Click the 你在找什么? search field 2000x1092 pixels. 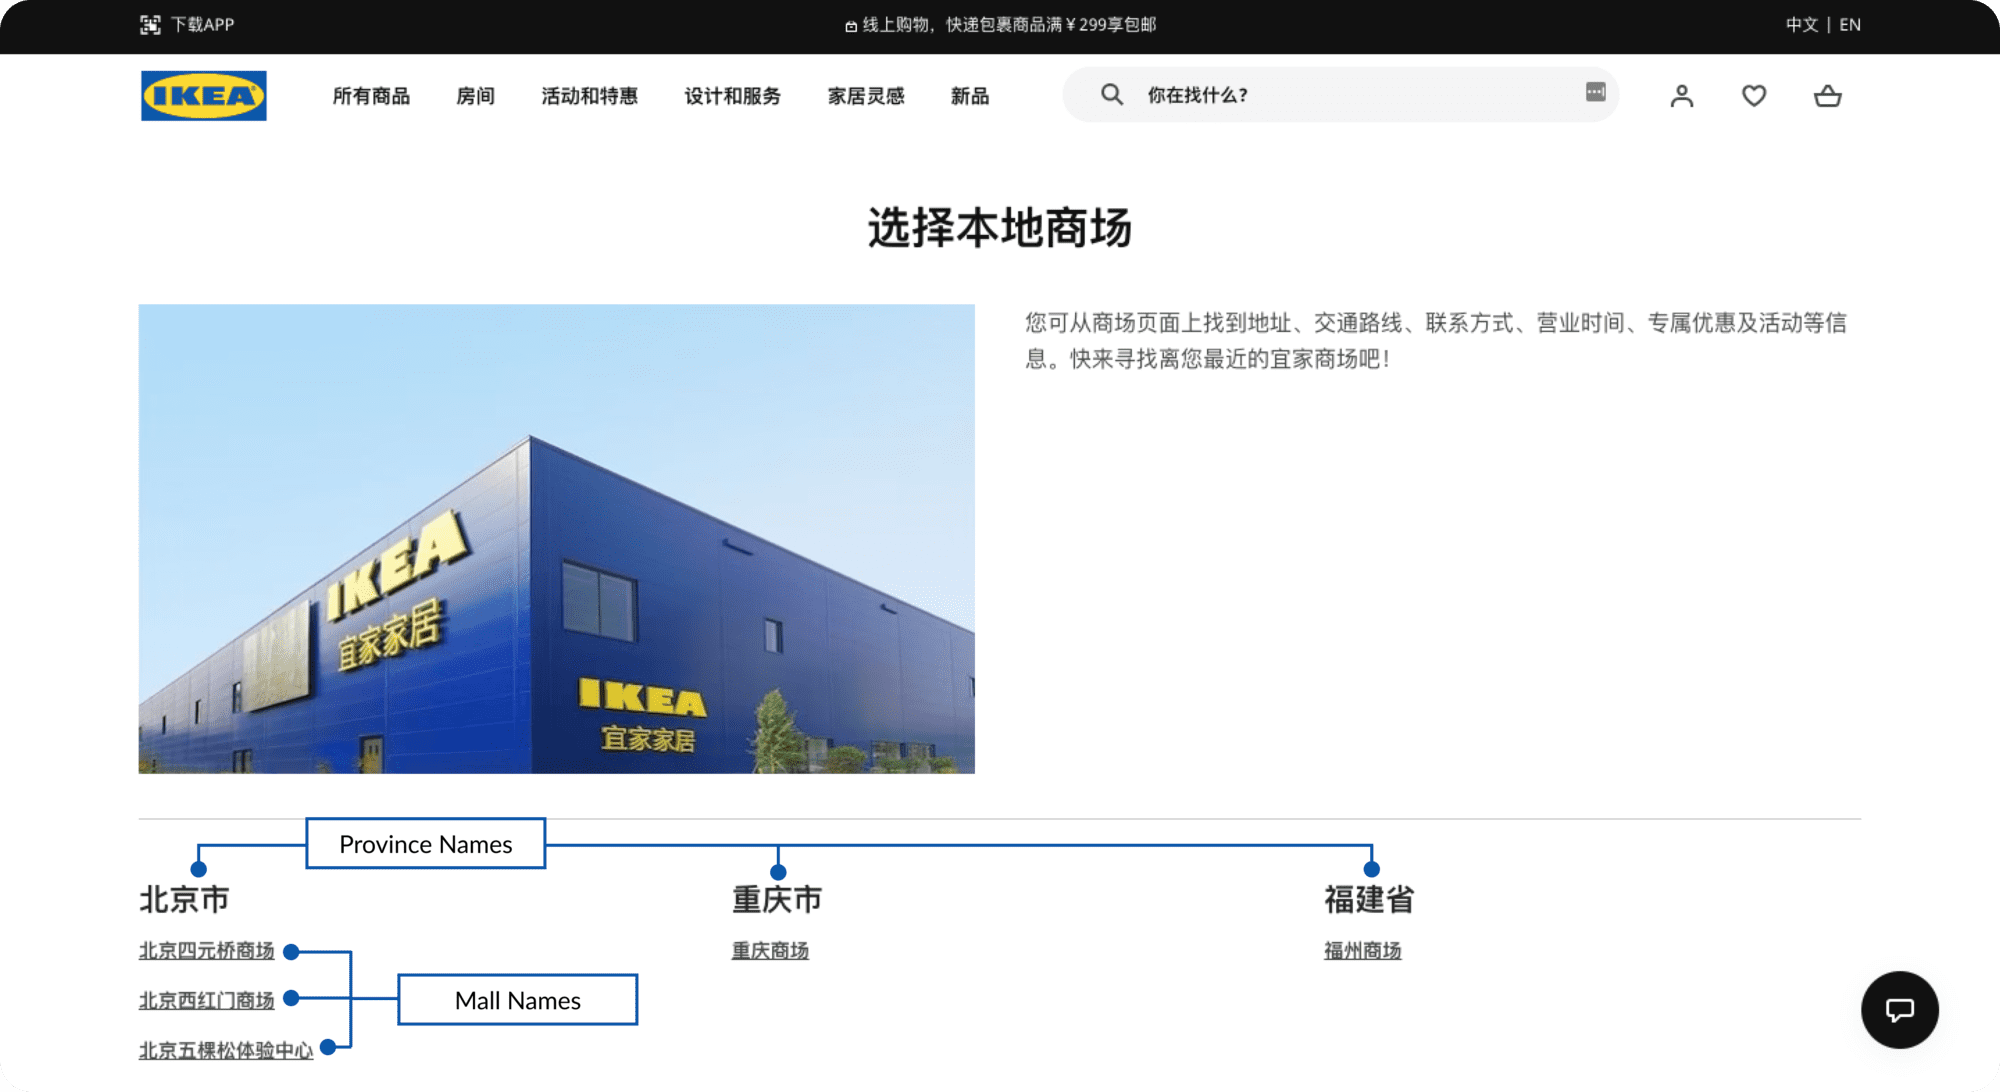tap(1340, 95)
